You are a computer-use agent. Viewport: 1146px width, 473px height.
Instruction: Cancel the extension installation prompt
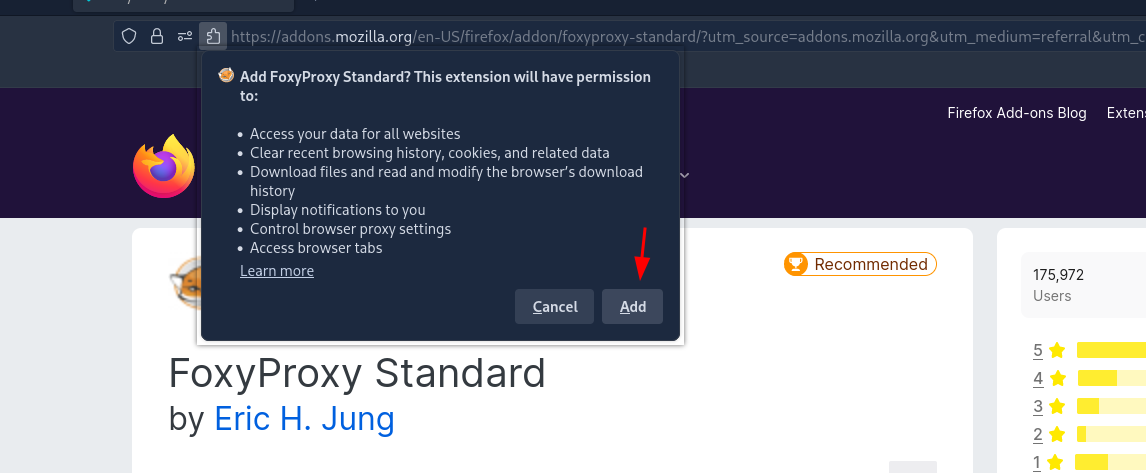(554, 306)
